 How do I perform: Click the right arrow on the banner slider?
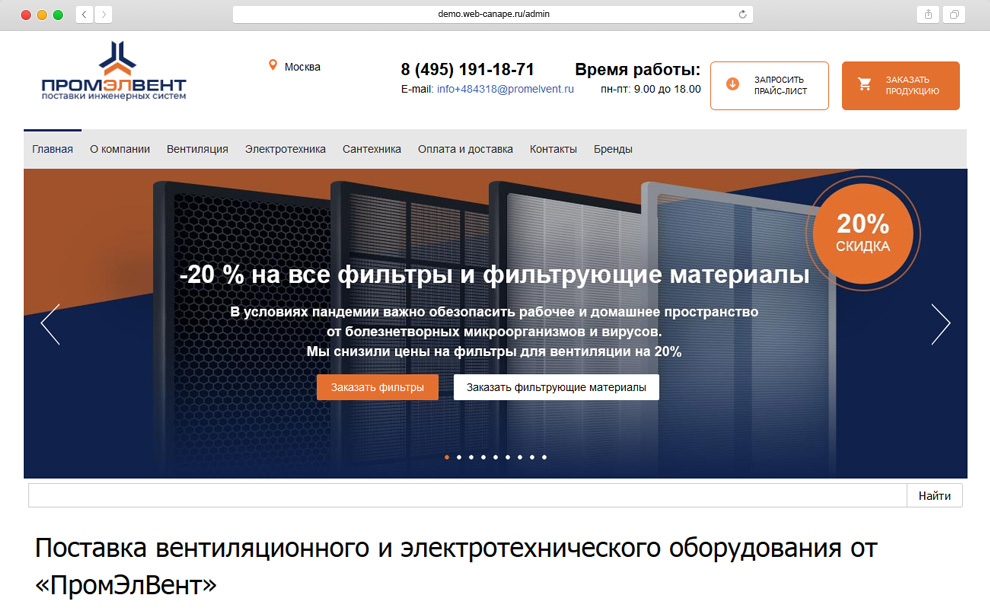click(941, 324)
